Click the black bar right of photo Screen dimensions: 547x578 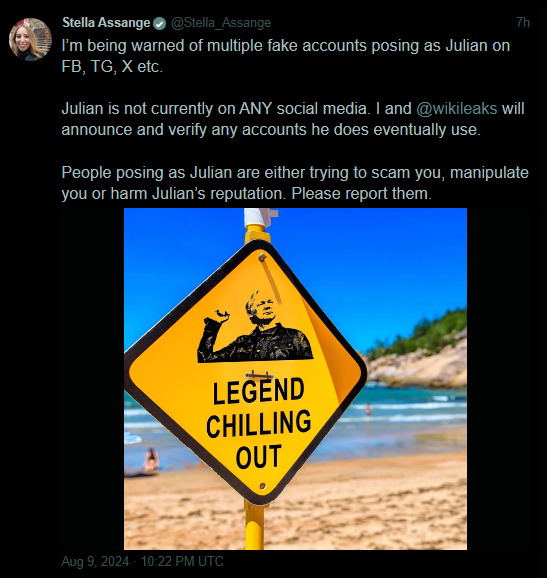[498, 379]
